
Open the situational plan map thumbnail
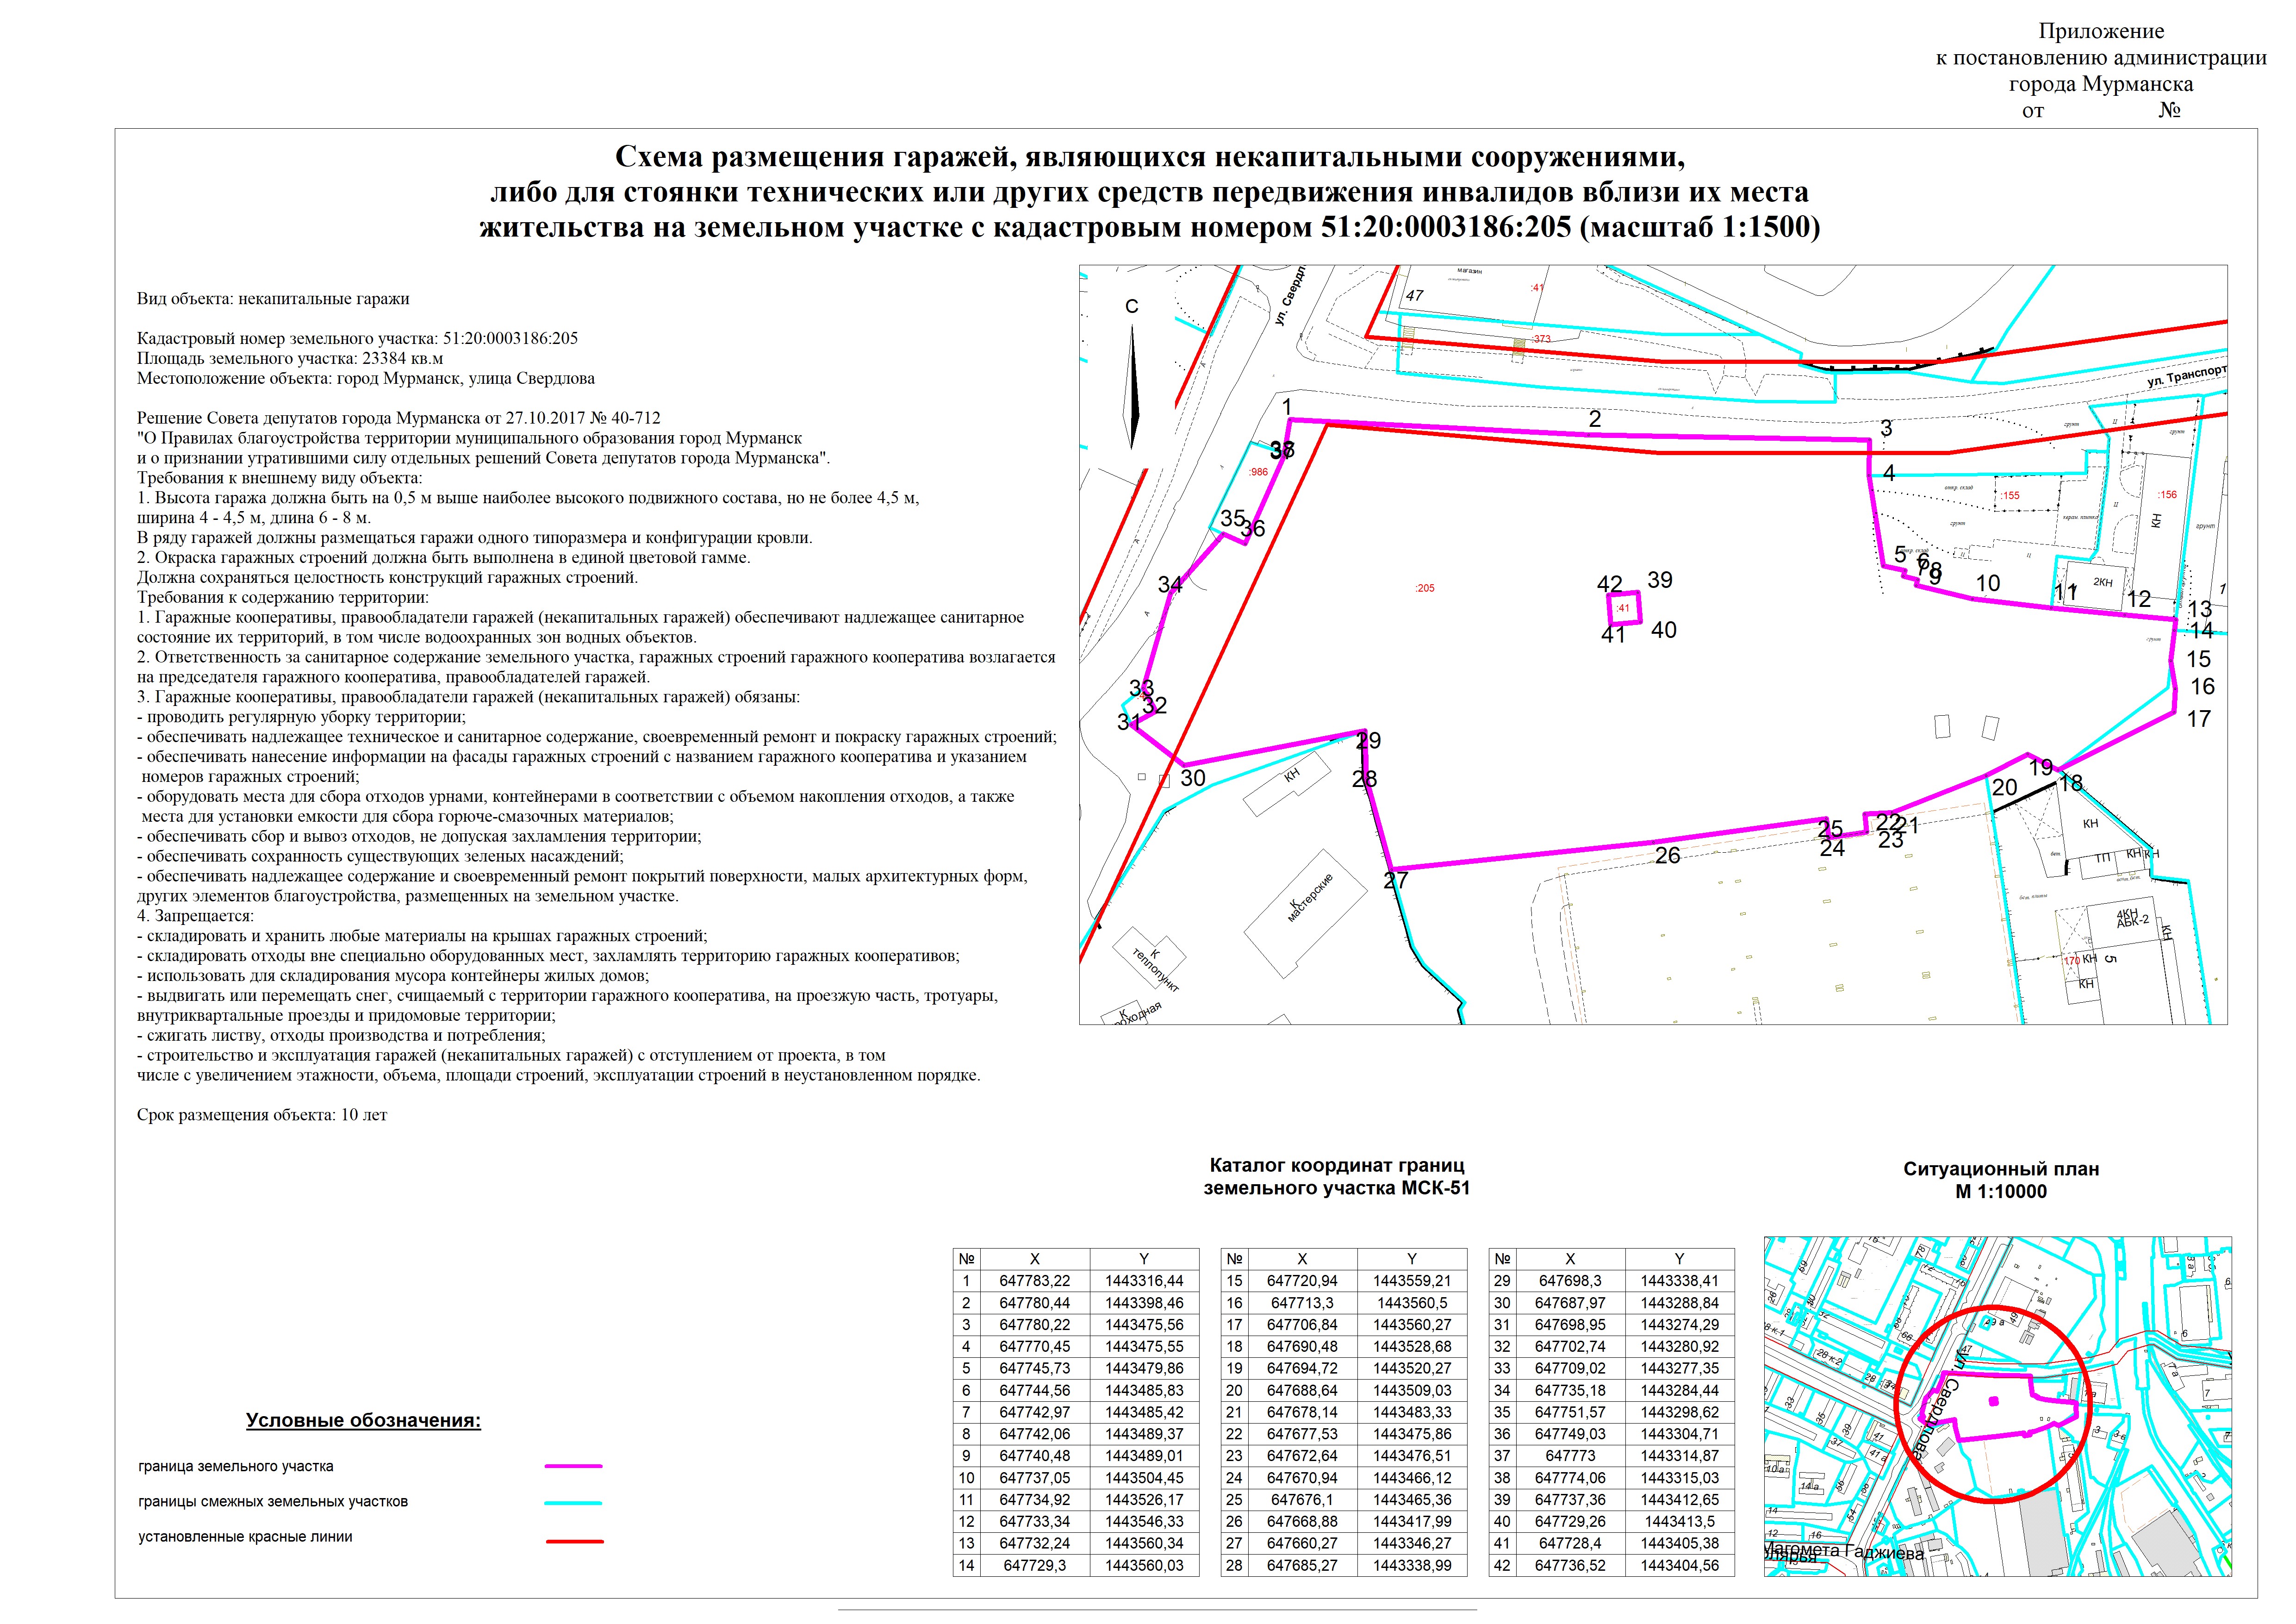point(1997,1406)
